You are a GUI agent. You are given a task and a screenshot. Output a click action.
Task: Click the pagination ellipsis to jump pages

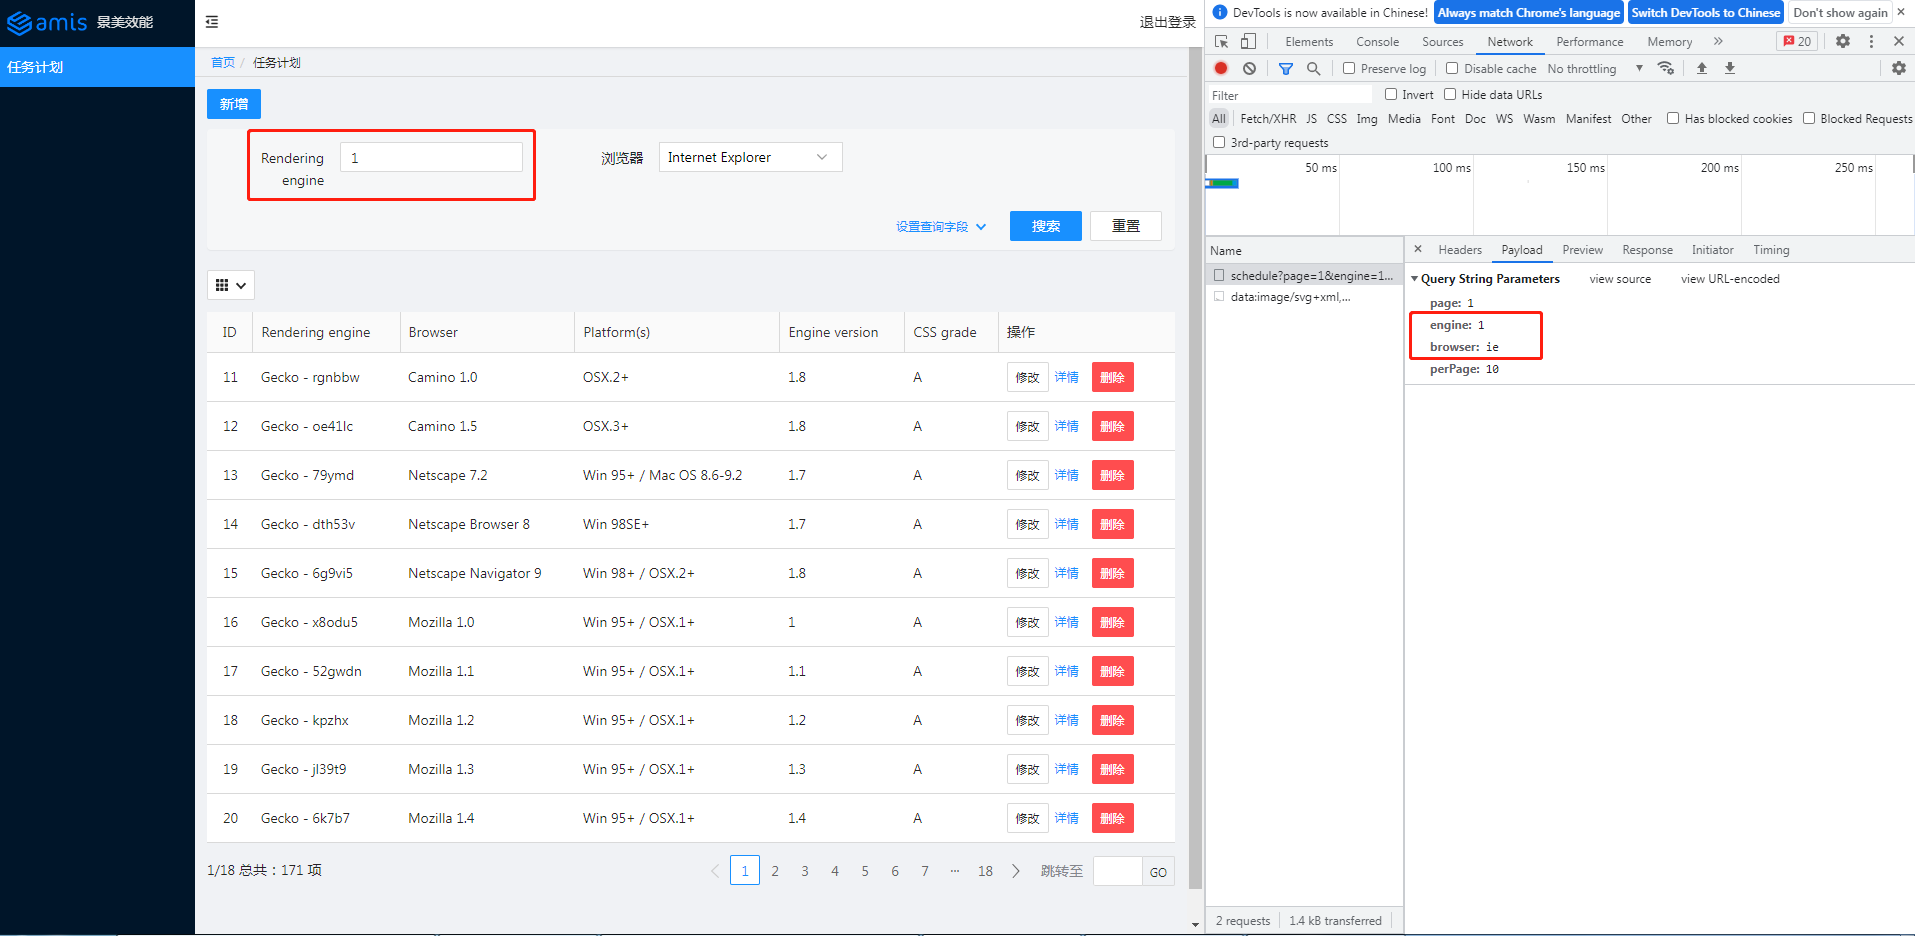[955, 871]
